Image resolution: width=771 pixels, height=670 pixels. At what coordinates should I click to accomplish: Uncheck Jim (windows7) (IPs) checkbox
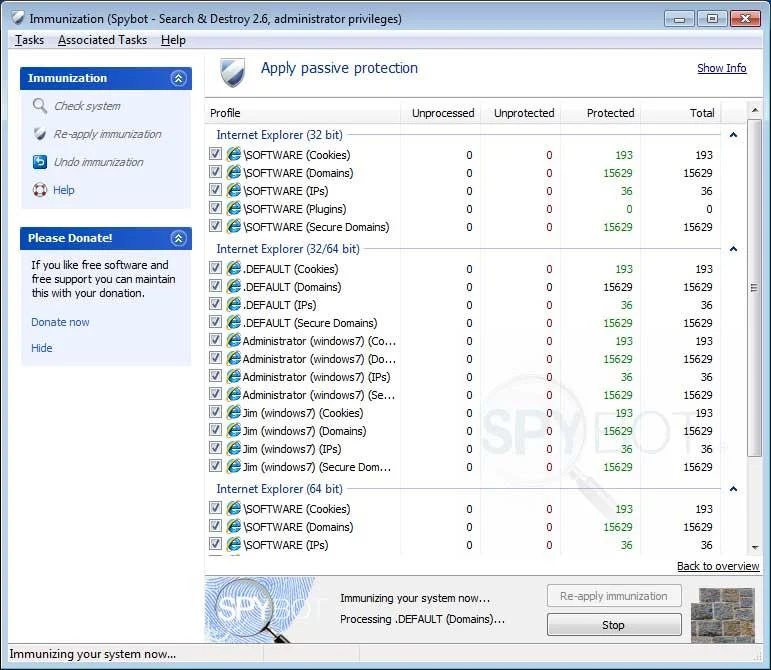(215, 448)
